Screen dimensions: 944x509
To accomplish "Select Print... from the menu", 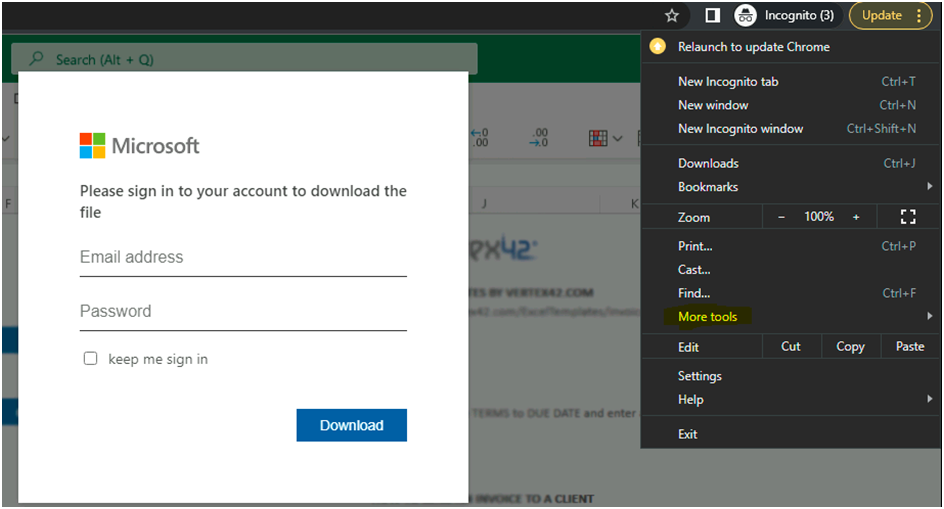I will pyautogui.click(x=791, y=246).
